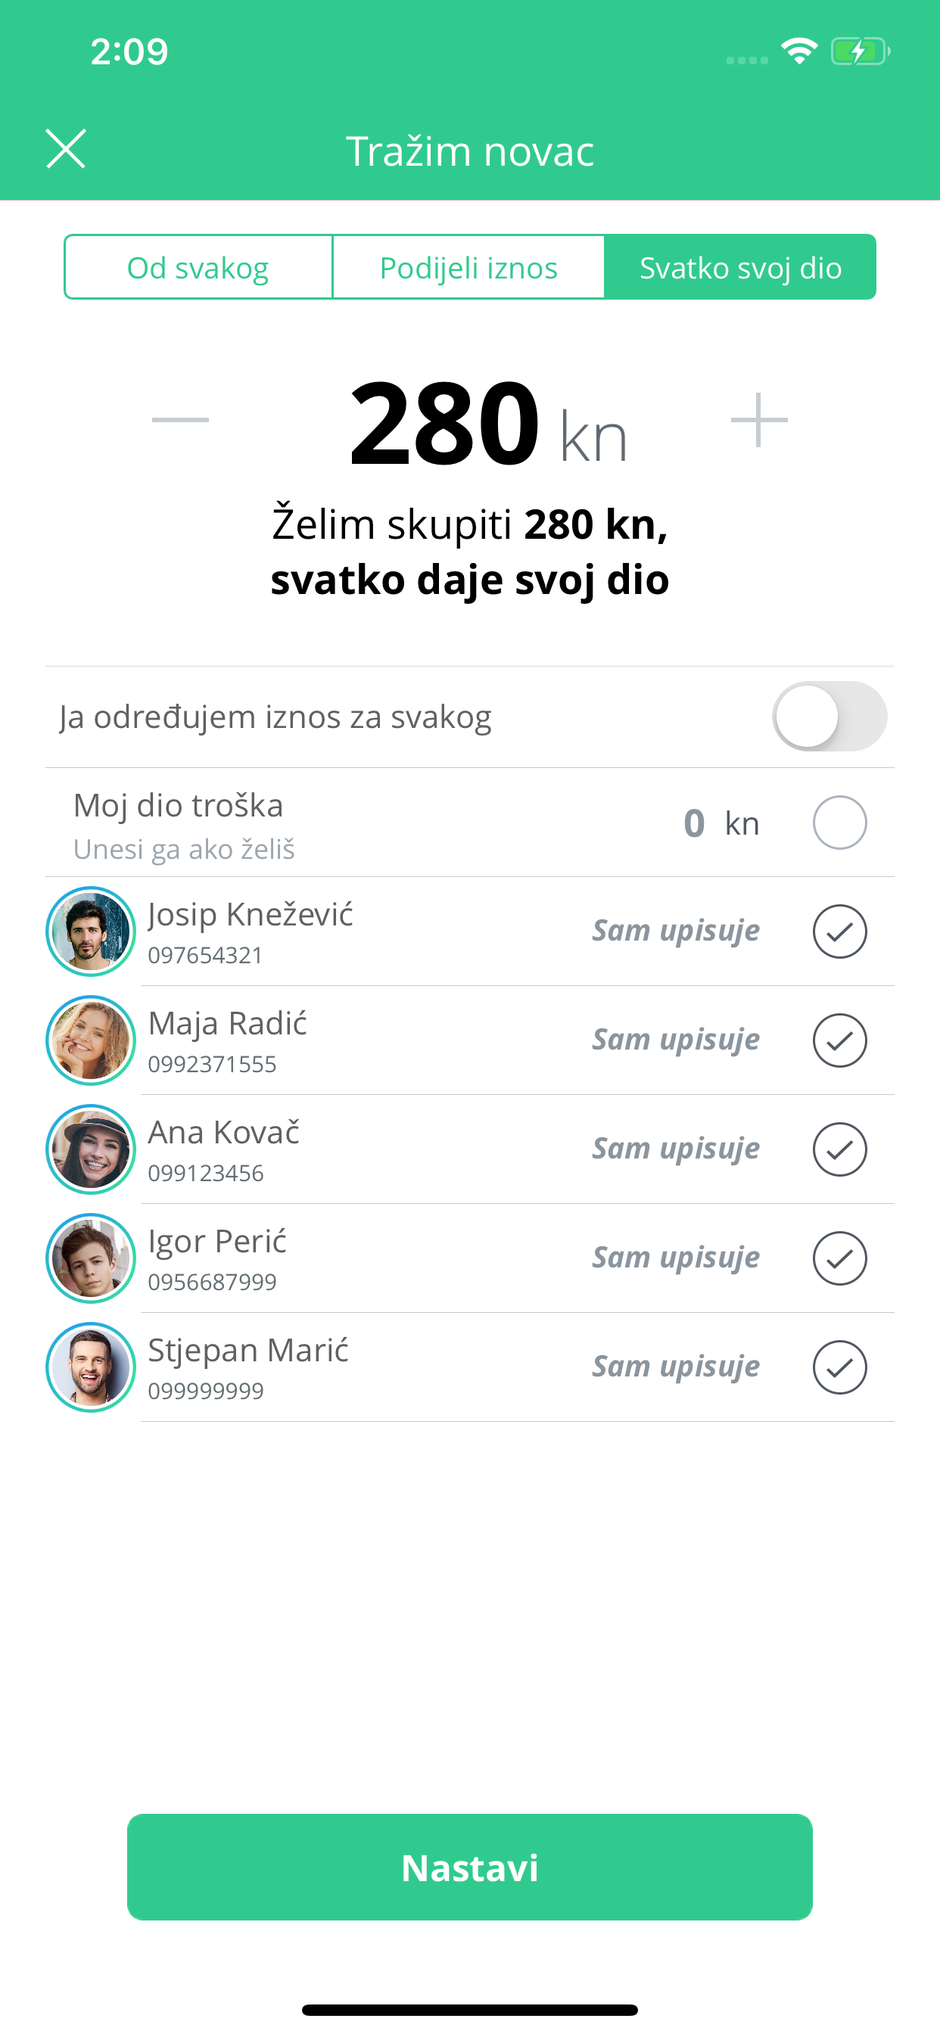Screen dimensions: 940x2034
Task: Decrease amount with the minus icon
Action: 180,420
